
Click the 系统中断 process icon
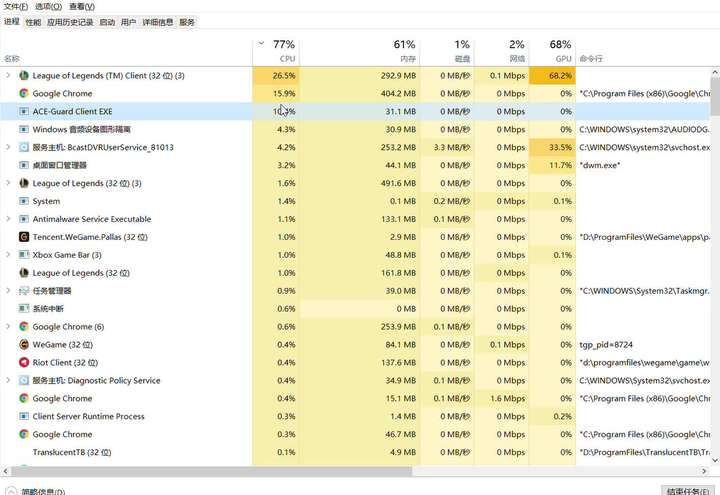pyautogui.click(x=24, y=309)
